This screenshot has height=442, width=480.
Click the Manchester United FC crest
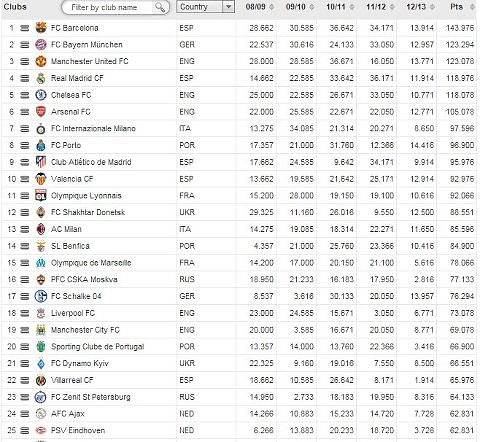point(41,61)
